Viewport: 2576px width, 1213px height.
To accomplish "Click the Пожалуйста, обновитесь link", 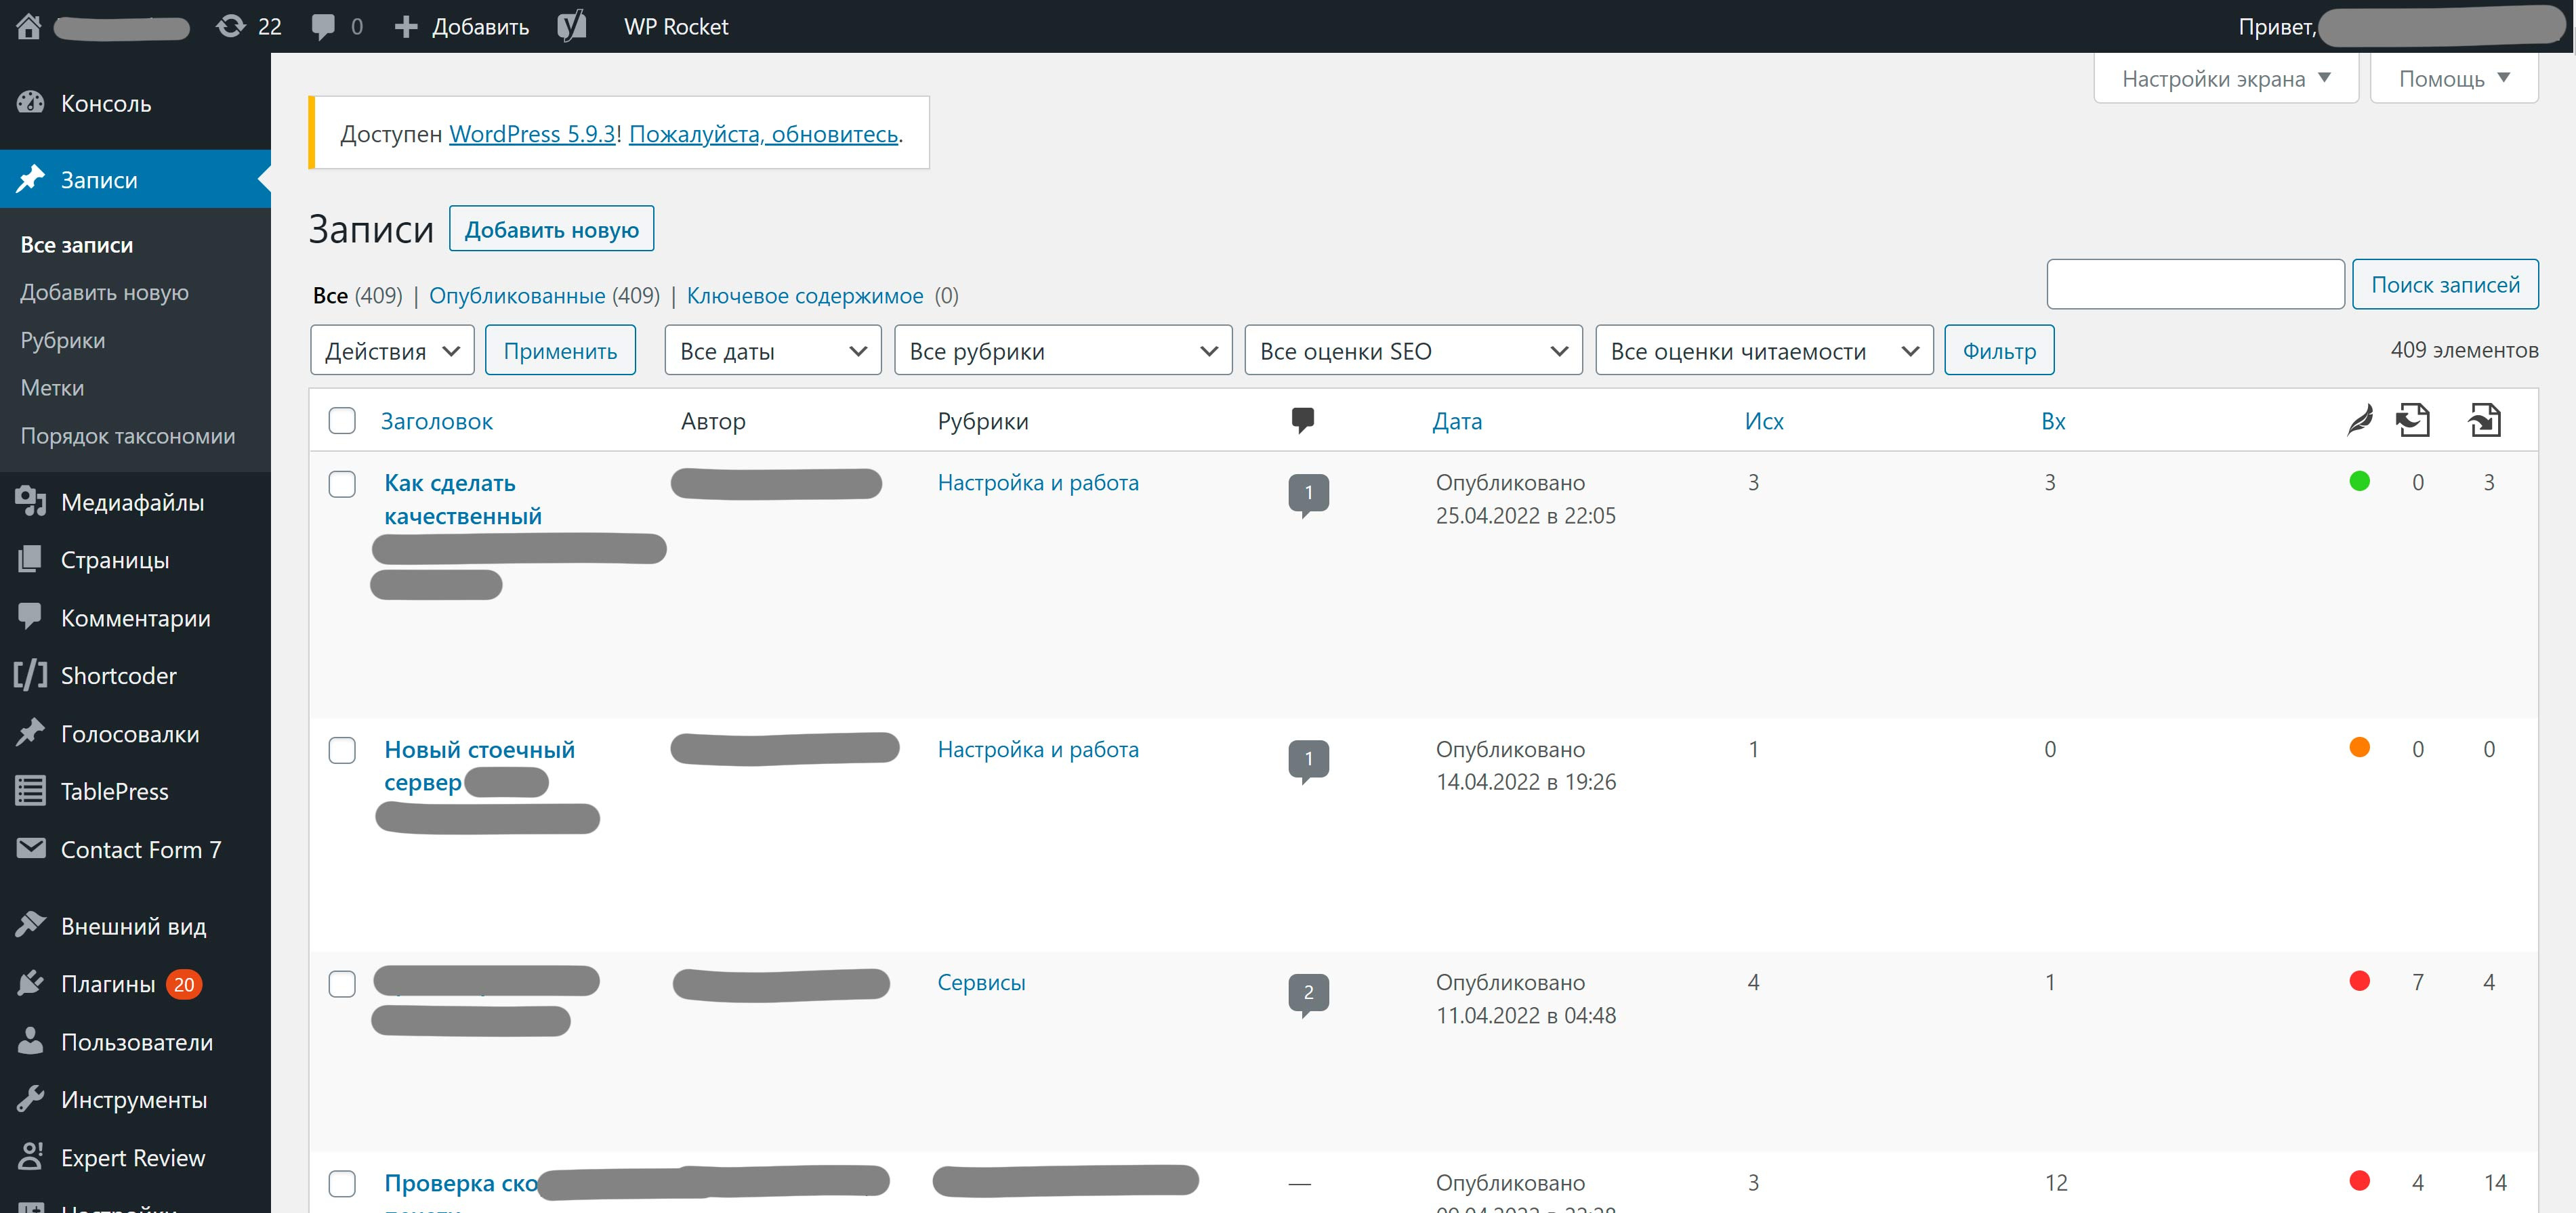I will pyautogui.click(x=764, y=134).
